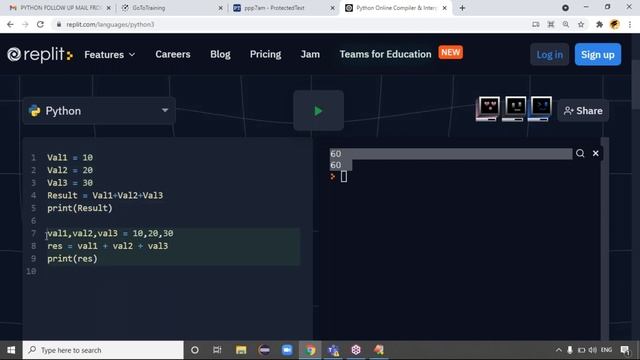Bookmark this page with the star icon
Image resolution: width=640 pixels, height=360 pixels.
click(580, 24)
